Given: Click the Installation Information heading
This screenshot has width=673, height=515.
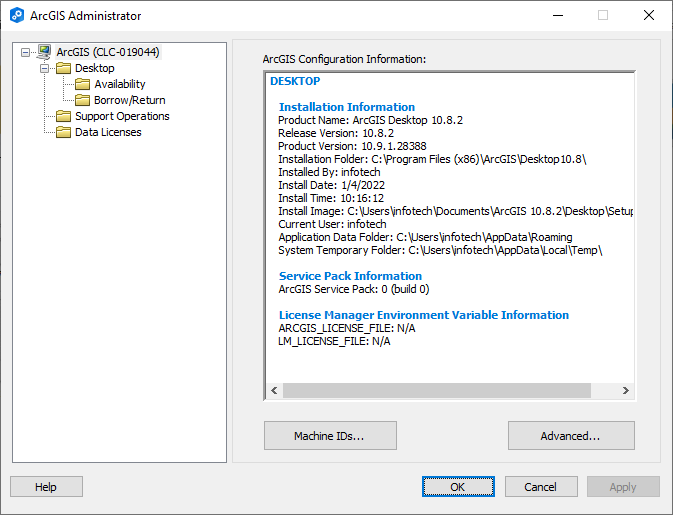Looking at the screenshot, I should [x=347, y=107].
